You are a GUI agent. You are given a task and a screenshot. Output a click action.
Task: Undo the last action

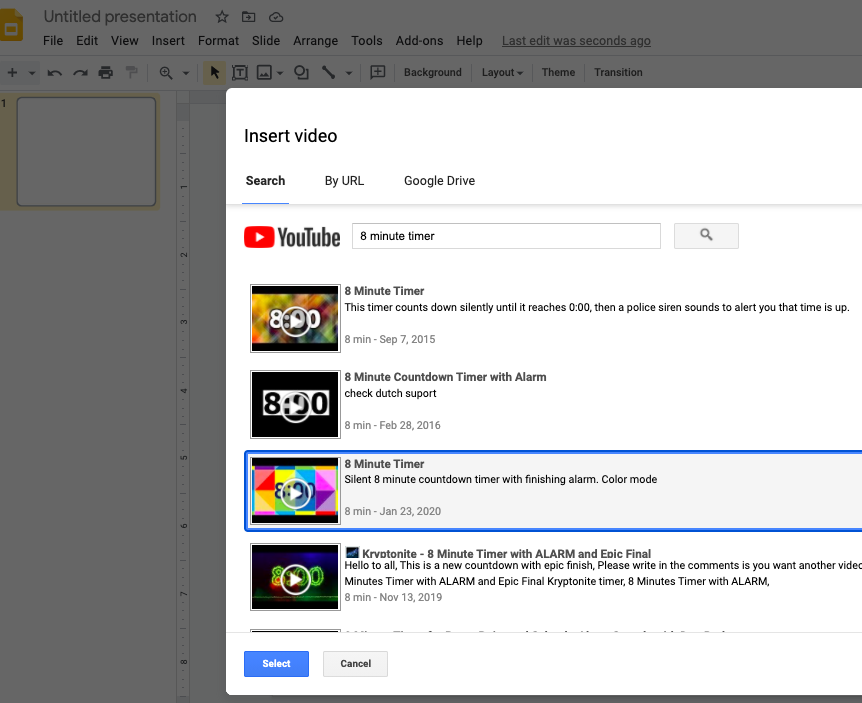[54, 73]
